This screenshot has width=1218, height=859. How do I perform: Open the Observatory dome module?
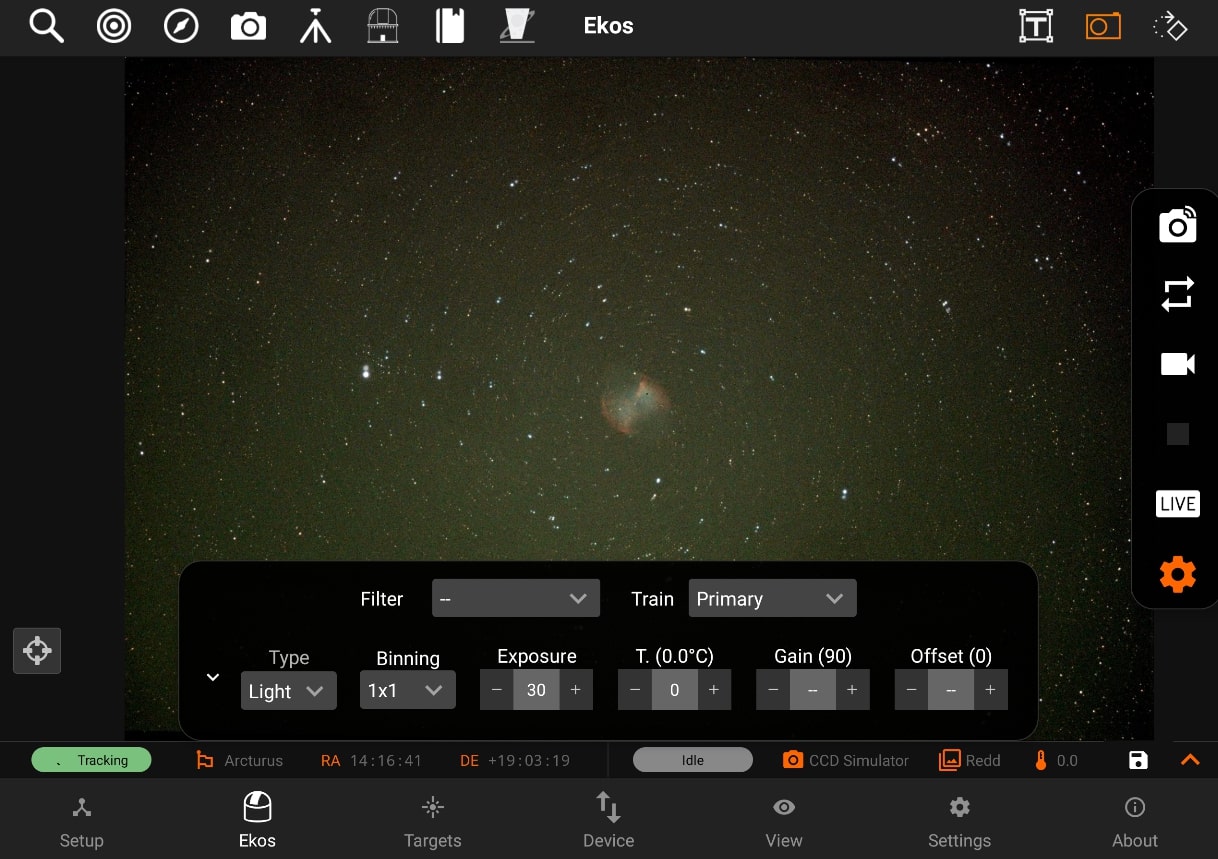pos(383,26)
